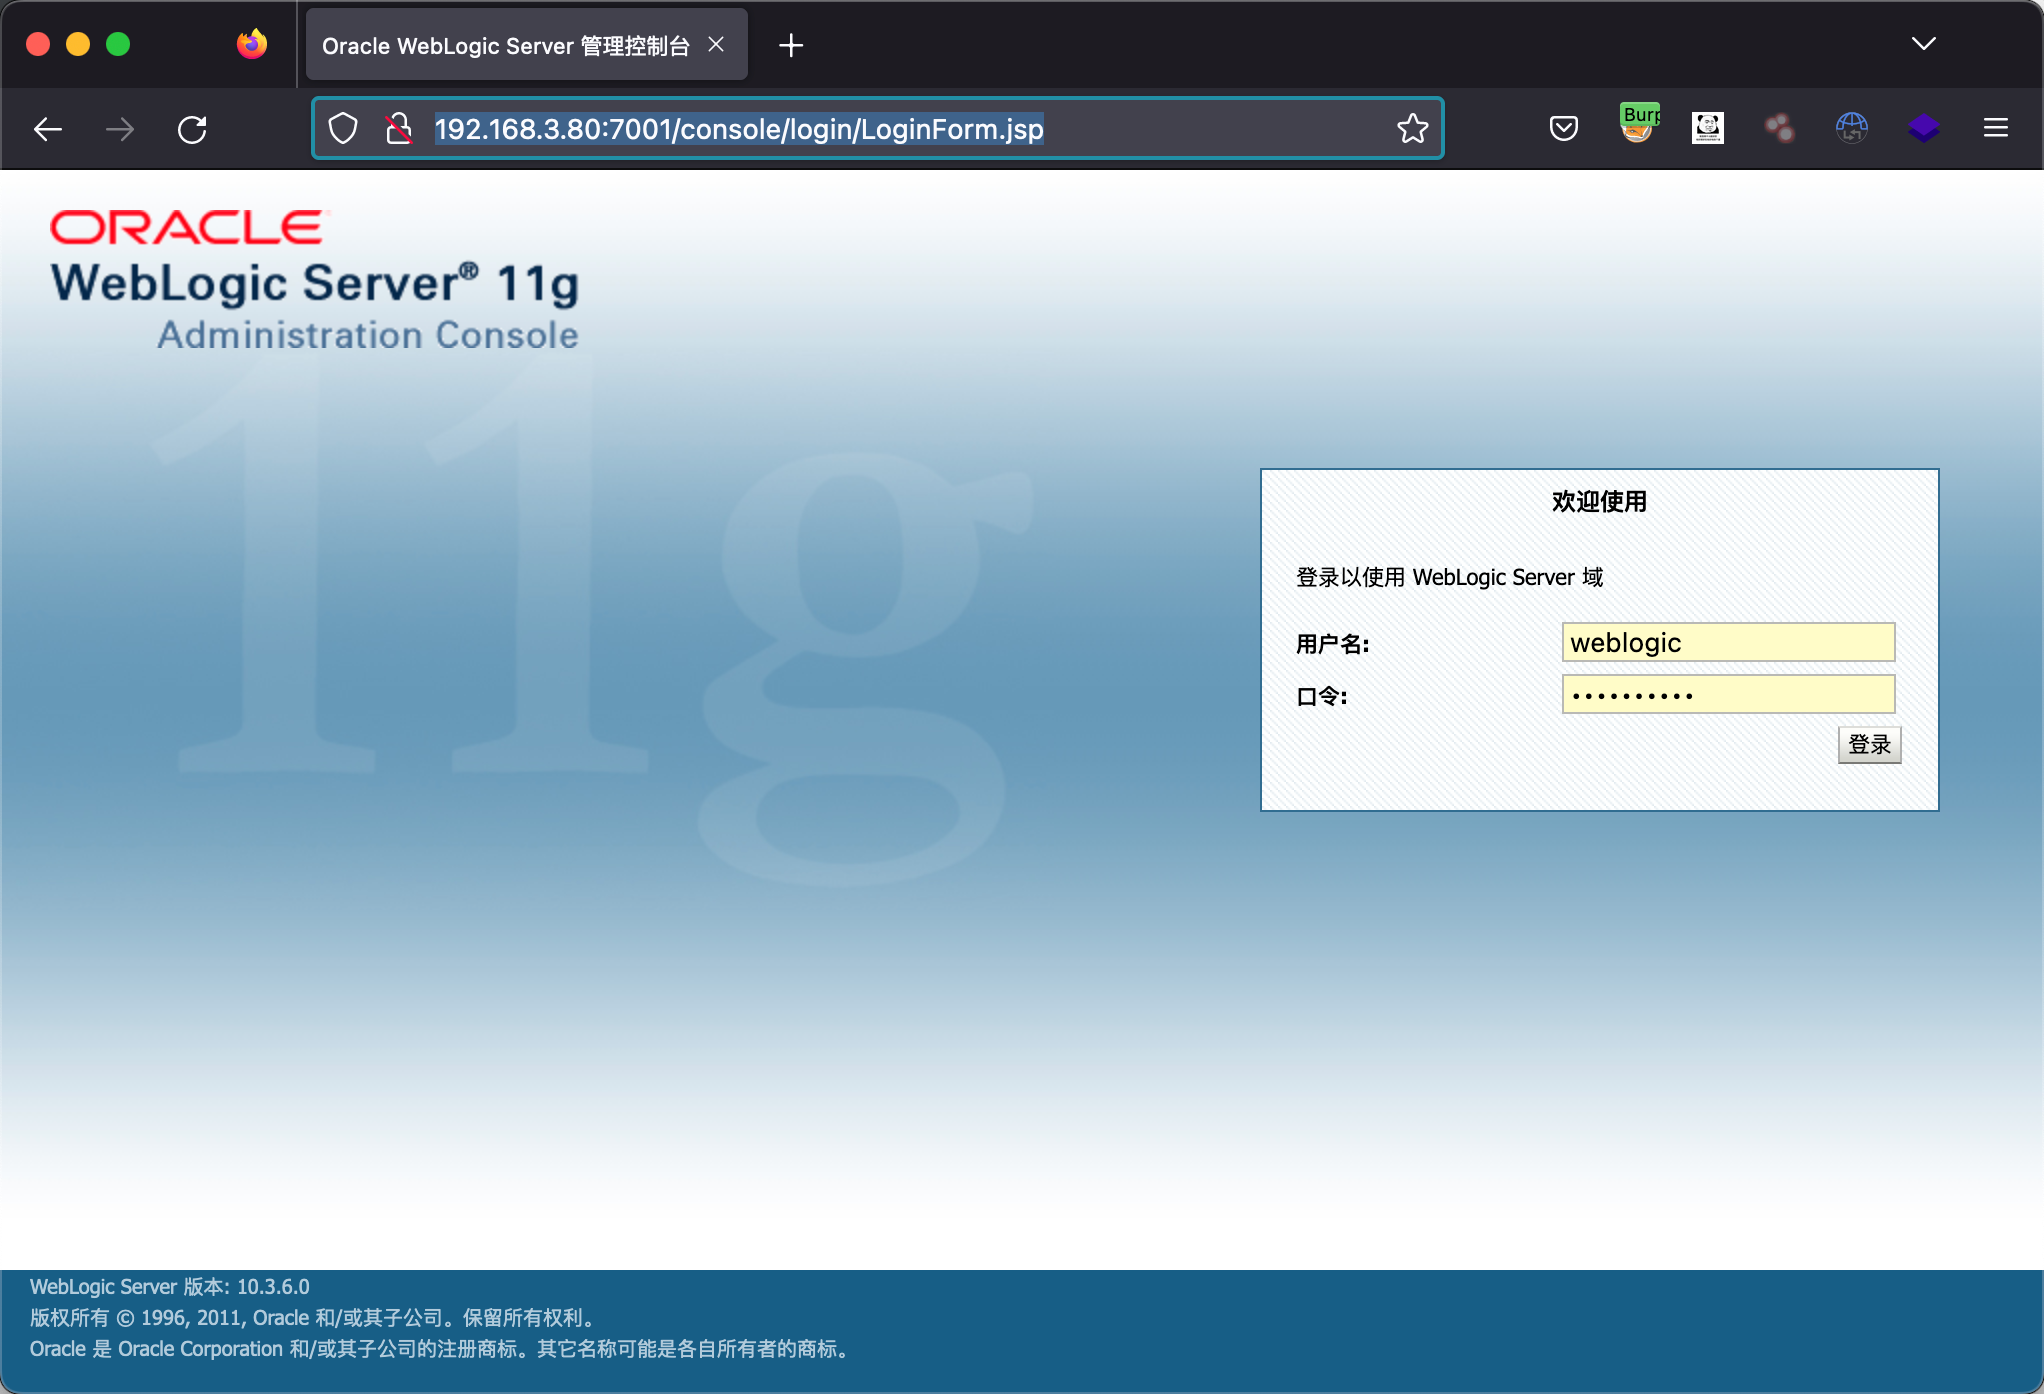The height and width of the screenshot is (1394, 2044).
Task: Focus the 用户名 username field
Action: [x=1728, y=643]
